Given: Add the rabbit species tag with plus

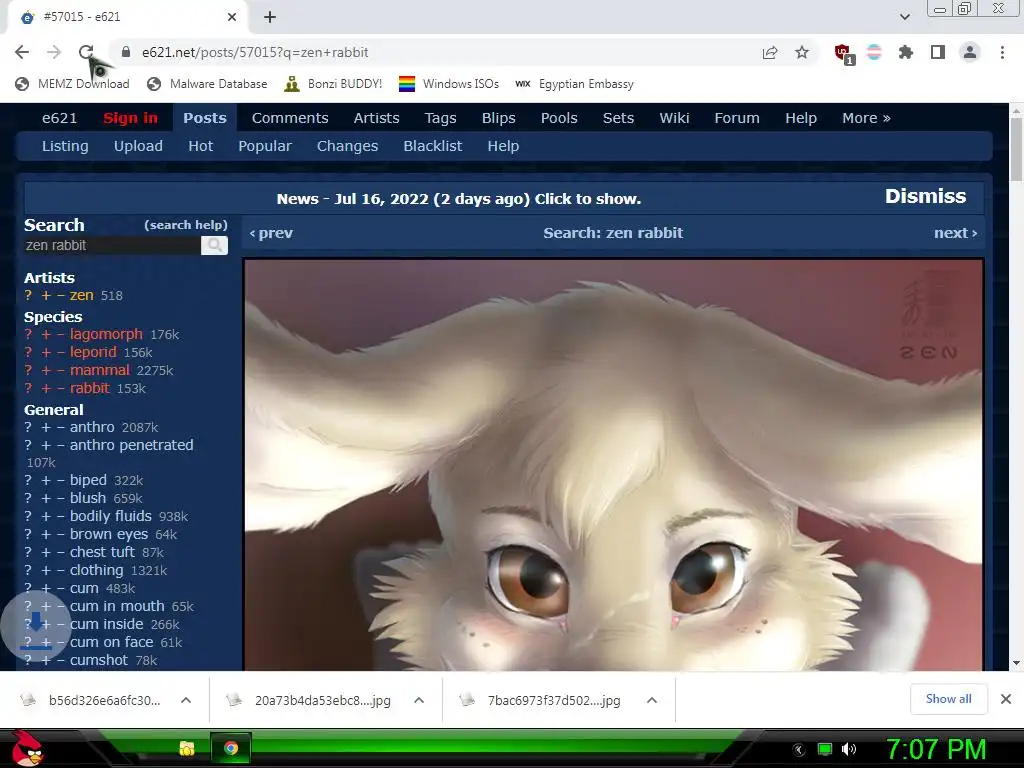Looking at the screenshot, I should pos(46,389).
